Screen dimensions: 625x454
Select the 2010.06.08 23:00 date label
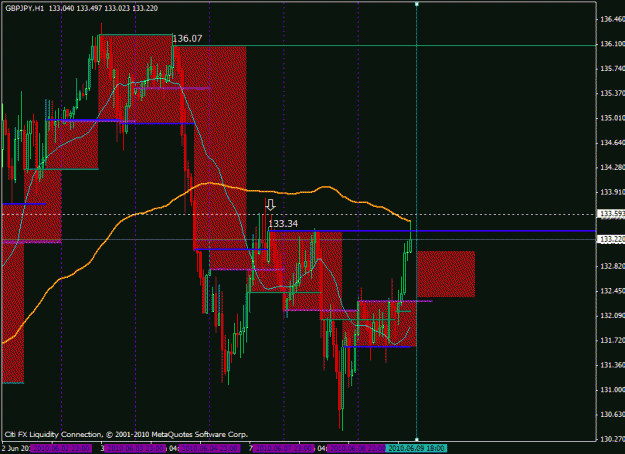(x=357, y=449)
